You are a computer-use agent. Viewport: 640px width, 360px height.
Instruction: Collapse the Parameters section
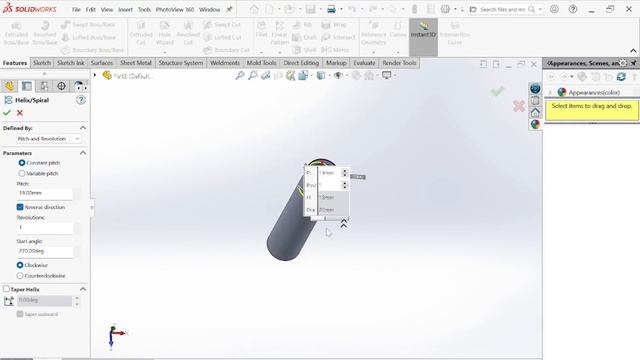[83, 153]
